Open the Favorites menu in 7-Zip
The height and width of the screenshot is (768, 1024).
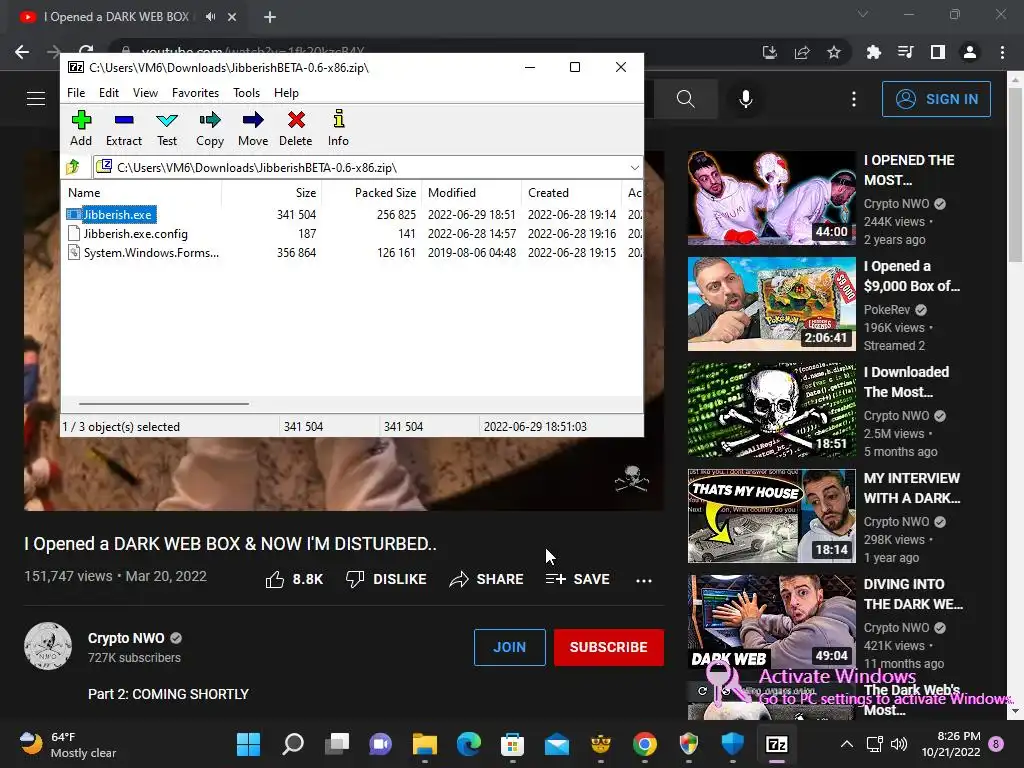(195, 93)
